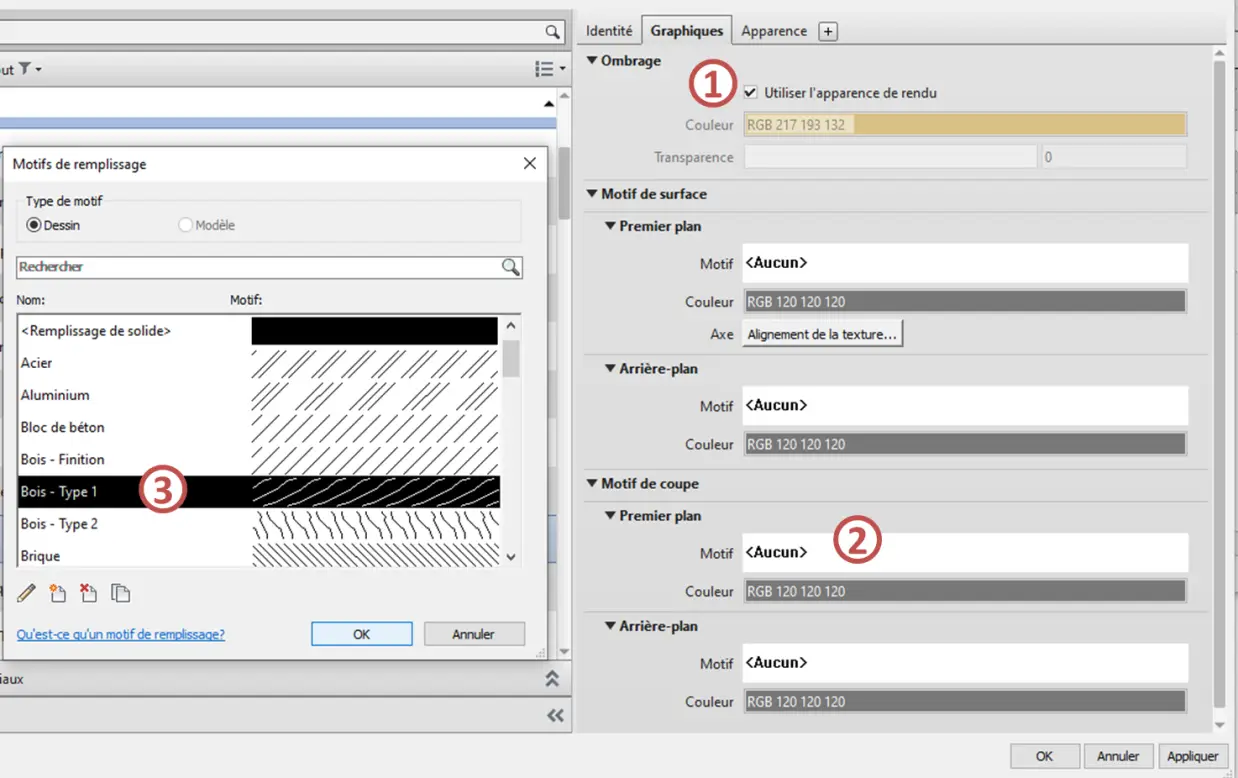1238x778 pixels.
Task: Open the material filter funnel icon
Action: point(25,69)
